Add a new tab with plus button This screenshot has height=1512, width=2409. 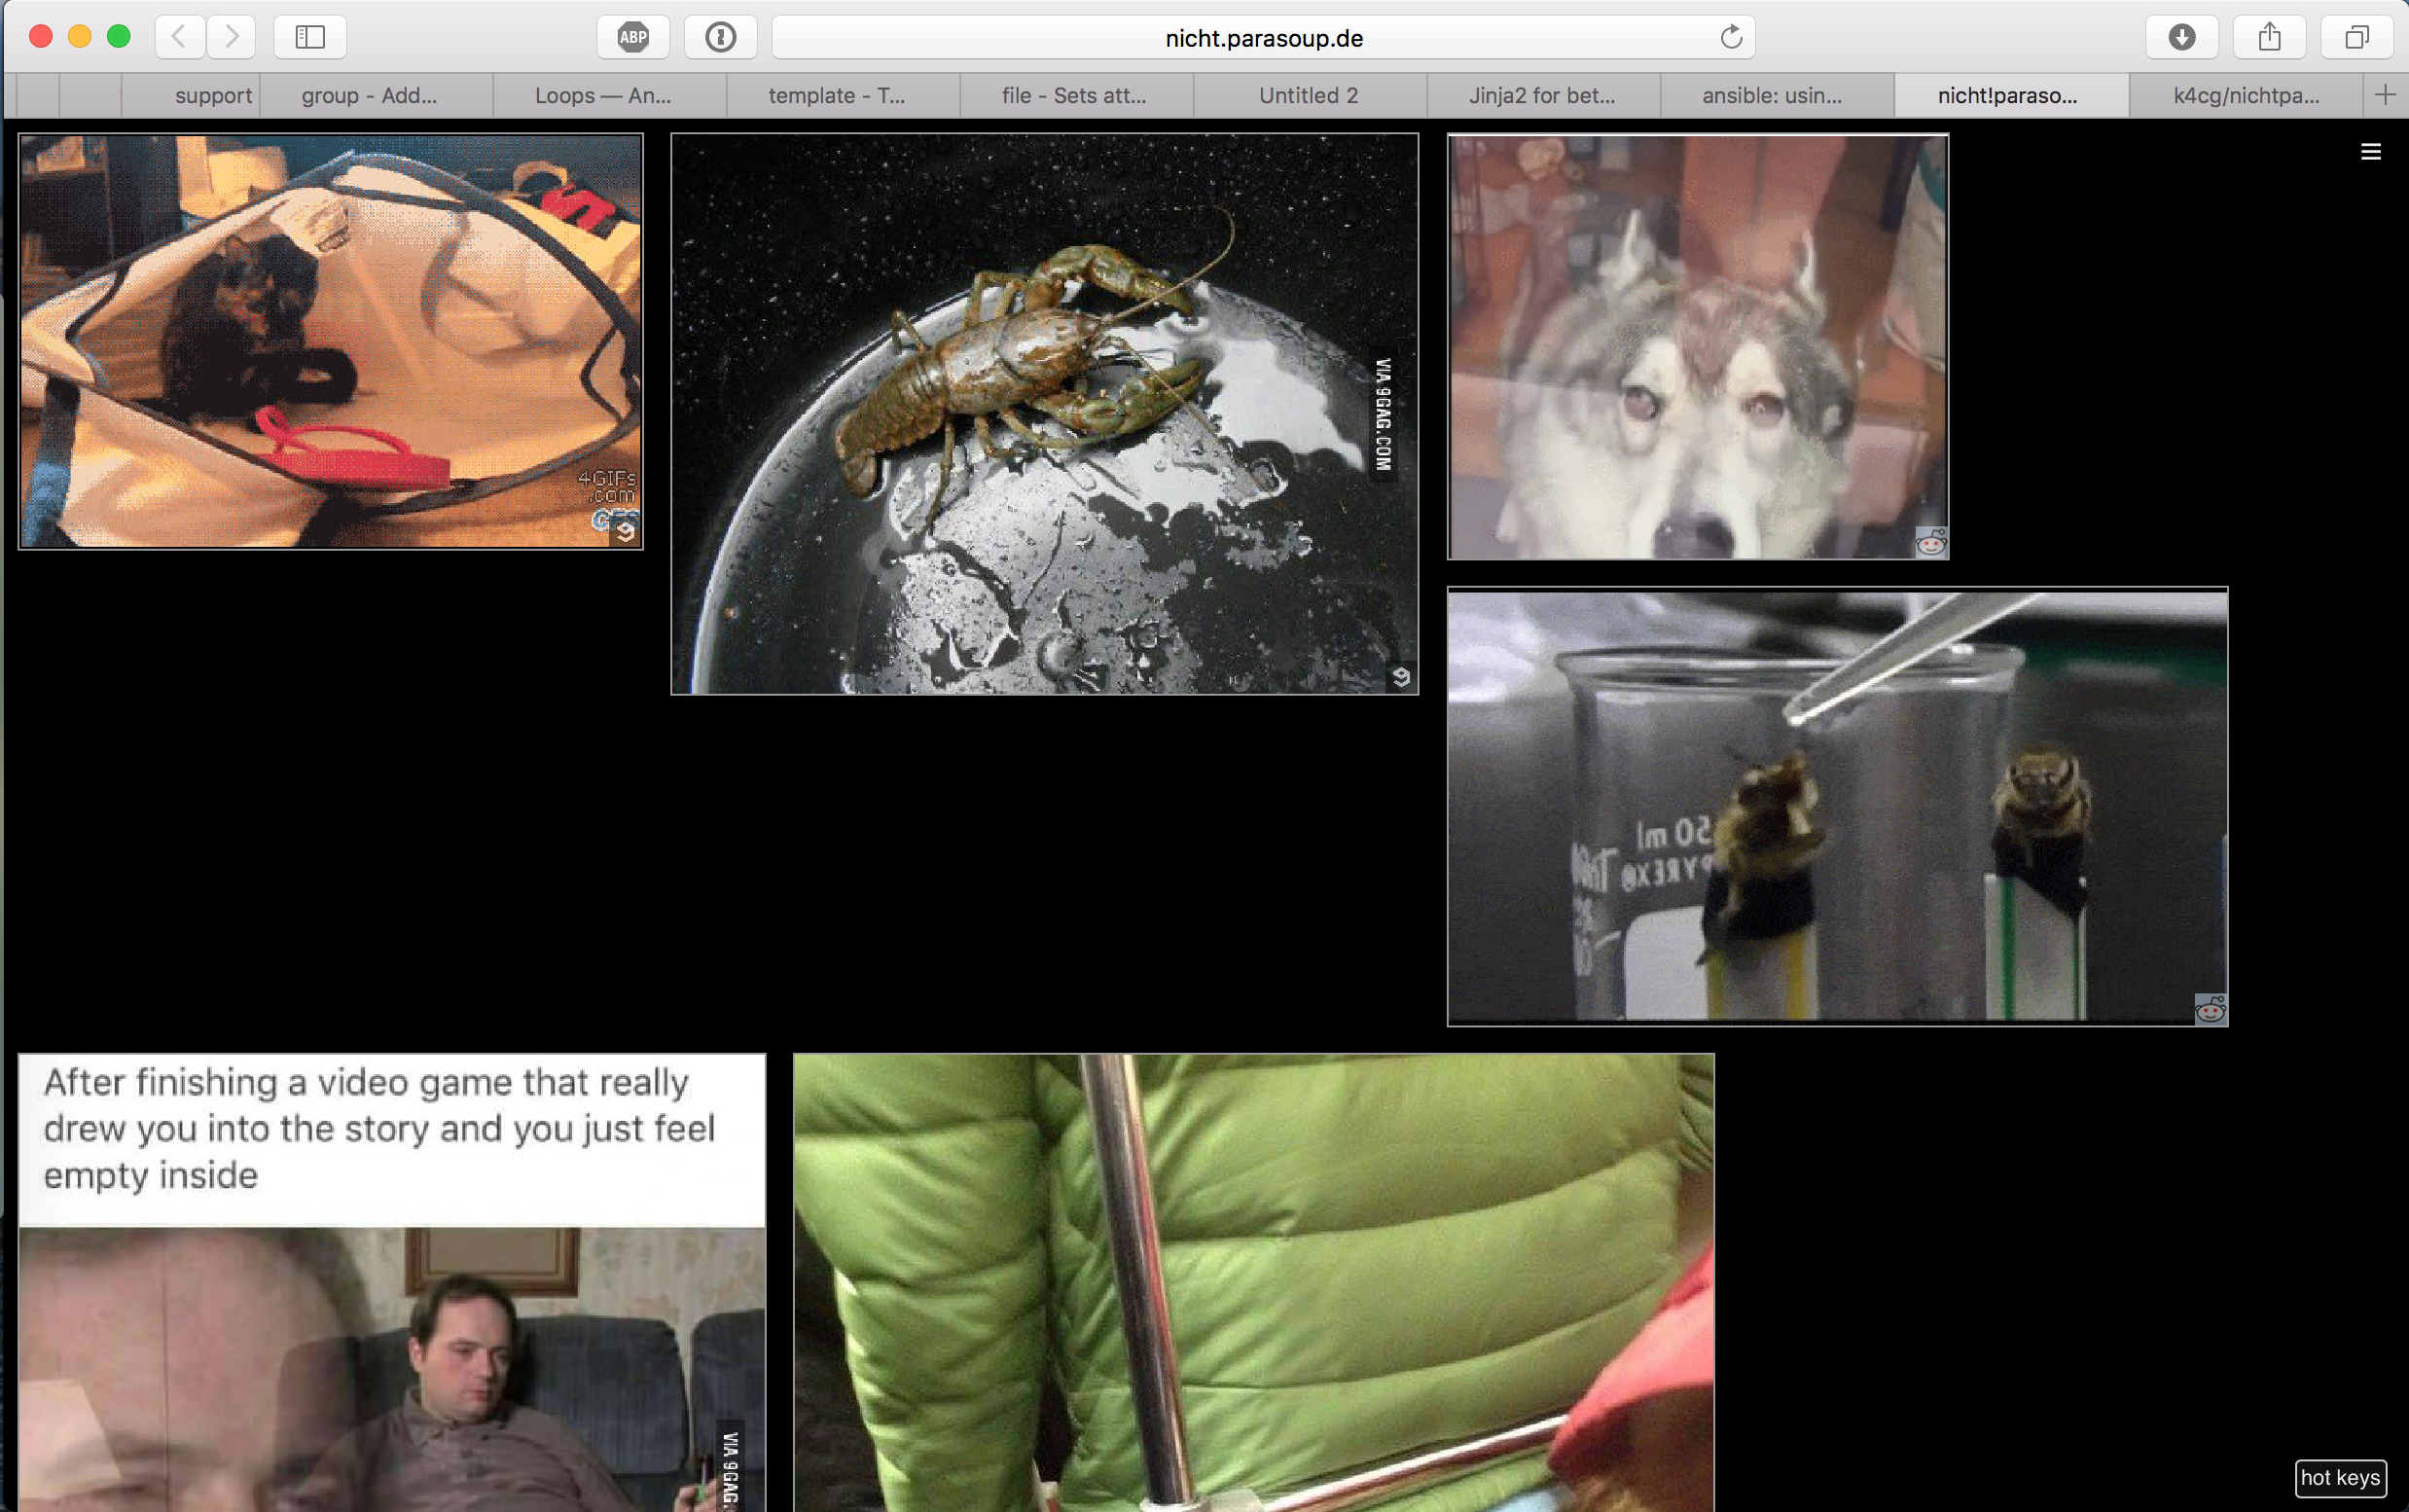point(2385,95)
